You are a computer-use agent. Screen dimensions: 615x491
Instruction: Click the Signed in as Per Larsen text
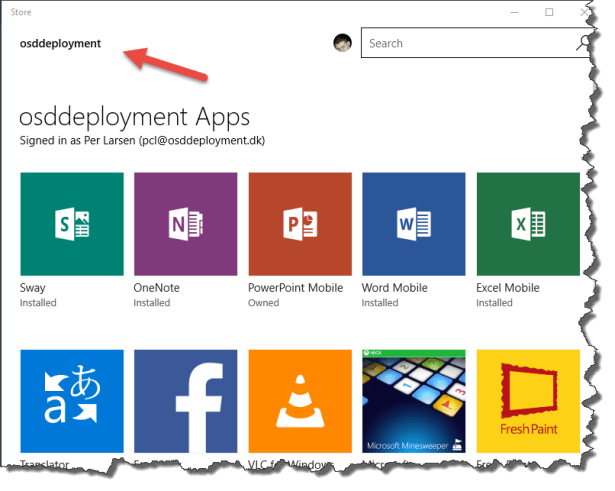tap(142, 140)
